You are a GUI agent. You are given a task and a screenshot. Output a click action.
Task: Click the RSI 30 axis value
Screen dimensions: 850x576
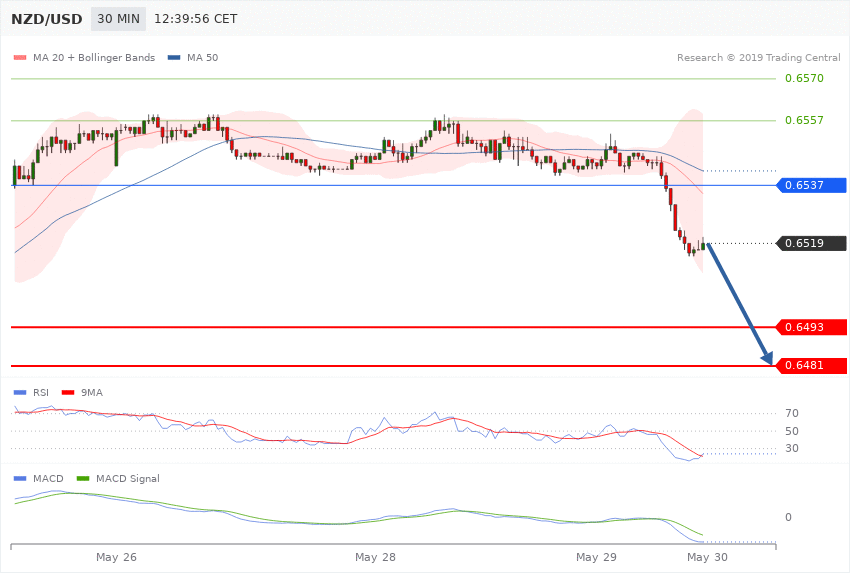791,448
